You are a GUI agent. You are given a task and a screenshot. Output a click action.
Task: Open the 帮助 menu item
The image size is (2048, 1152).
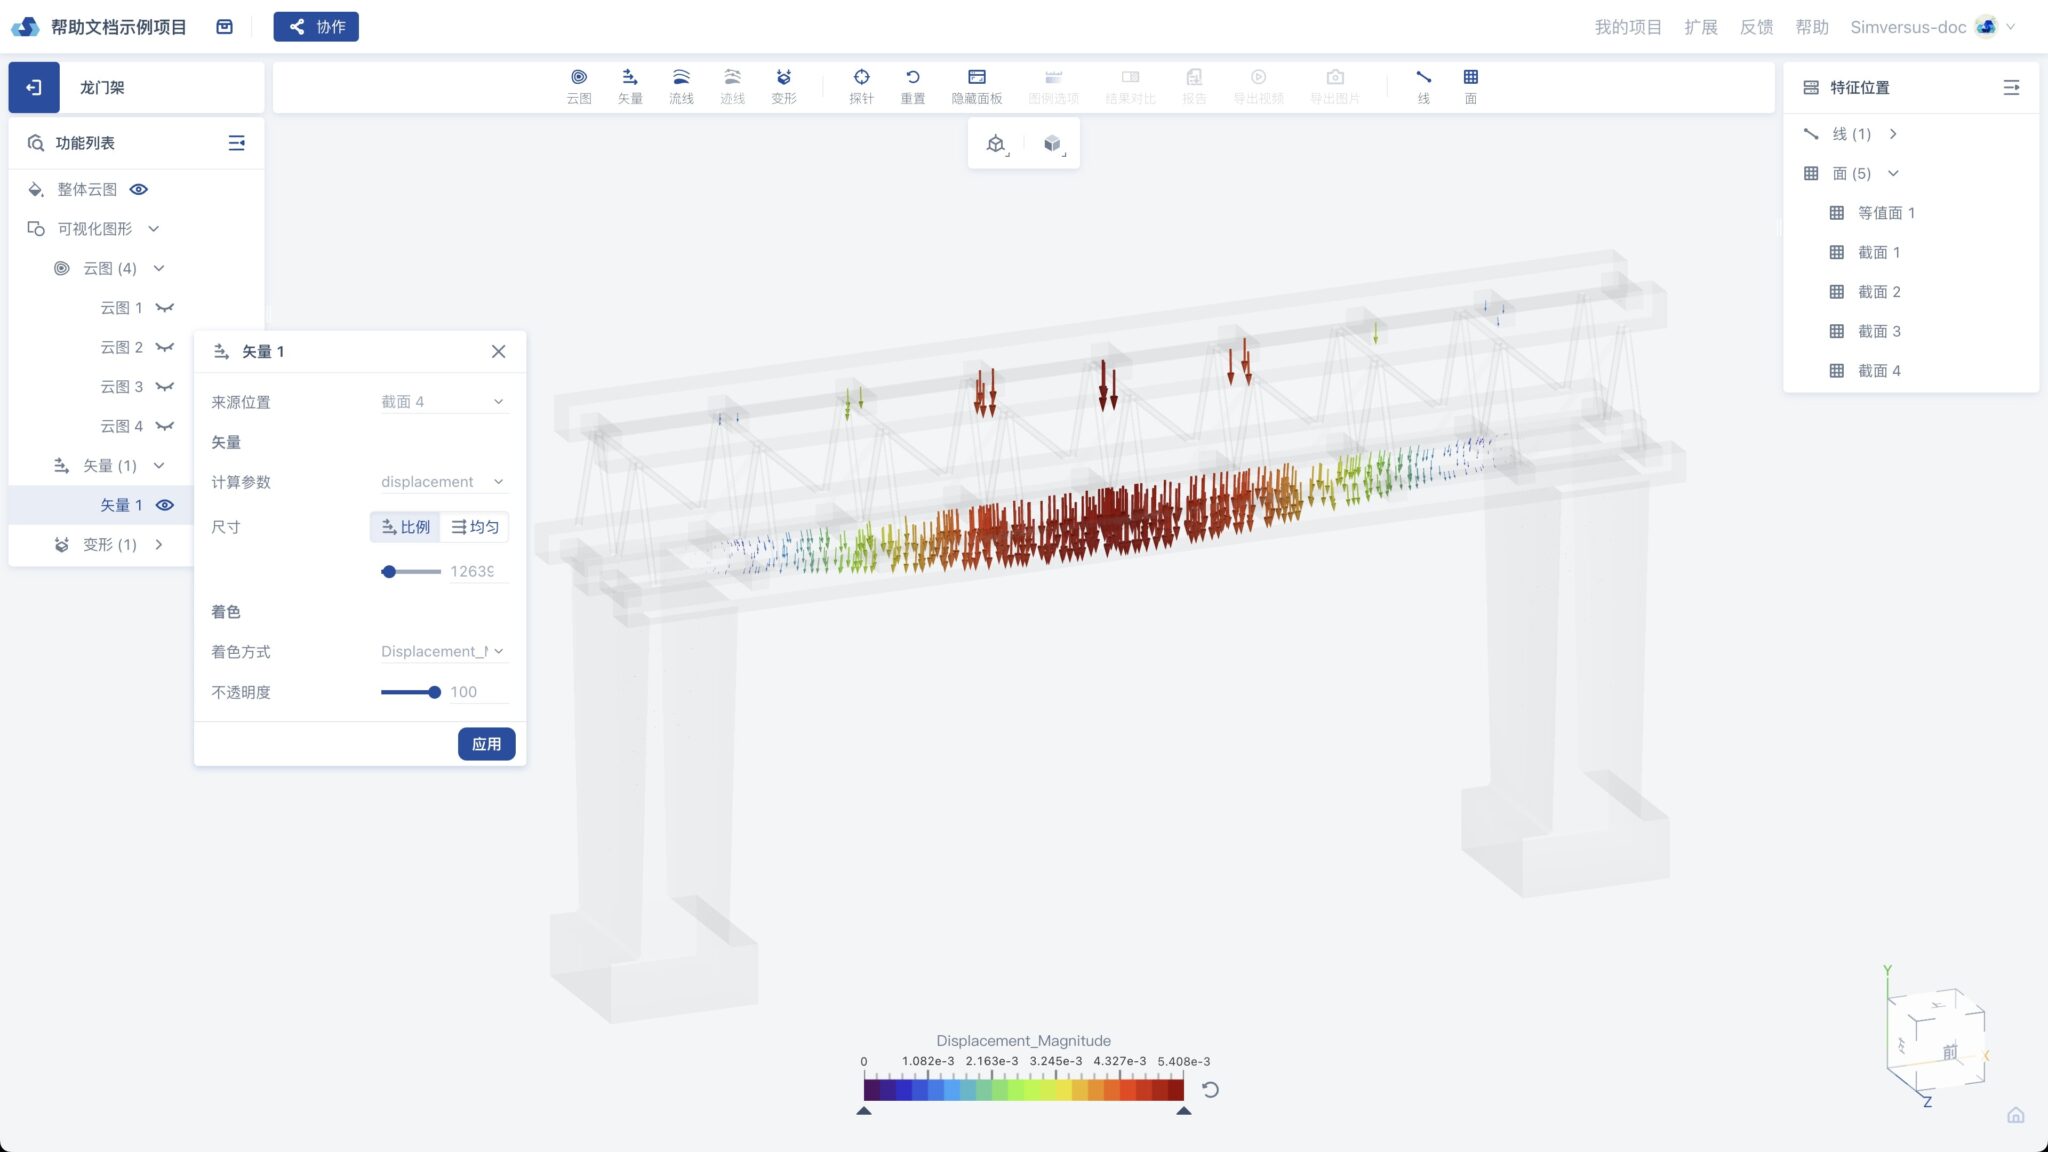[x=1811, y=27]
